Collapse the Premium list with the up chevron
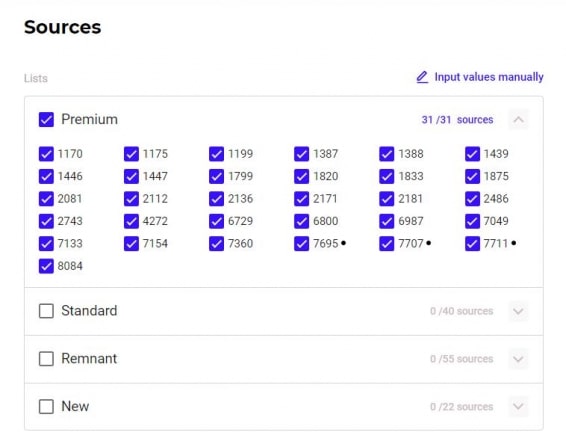 point(518,120)
